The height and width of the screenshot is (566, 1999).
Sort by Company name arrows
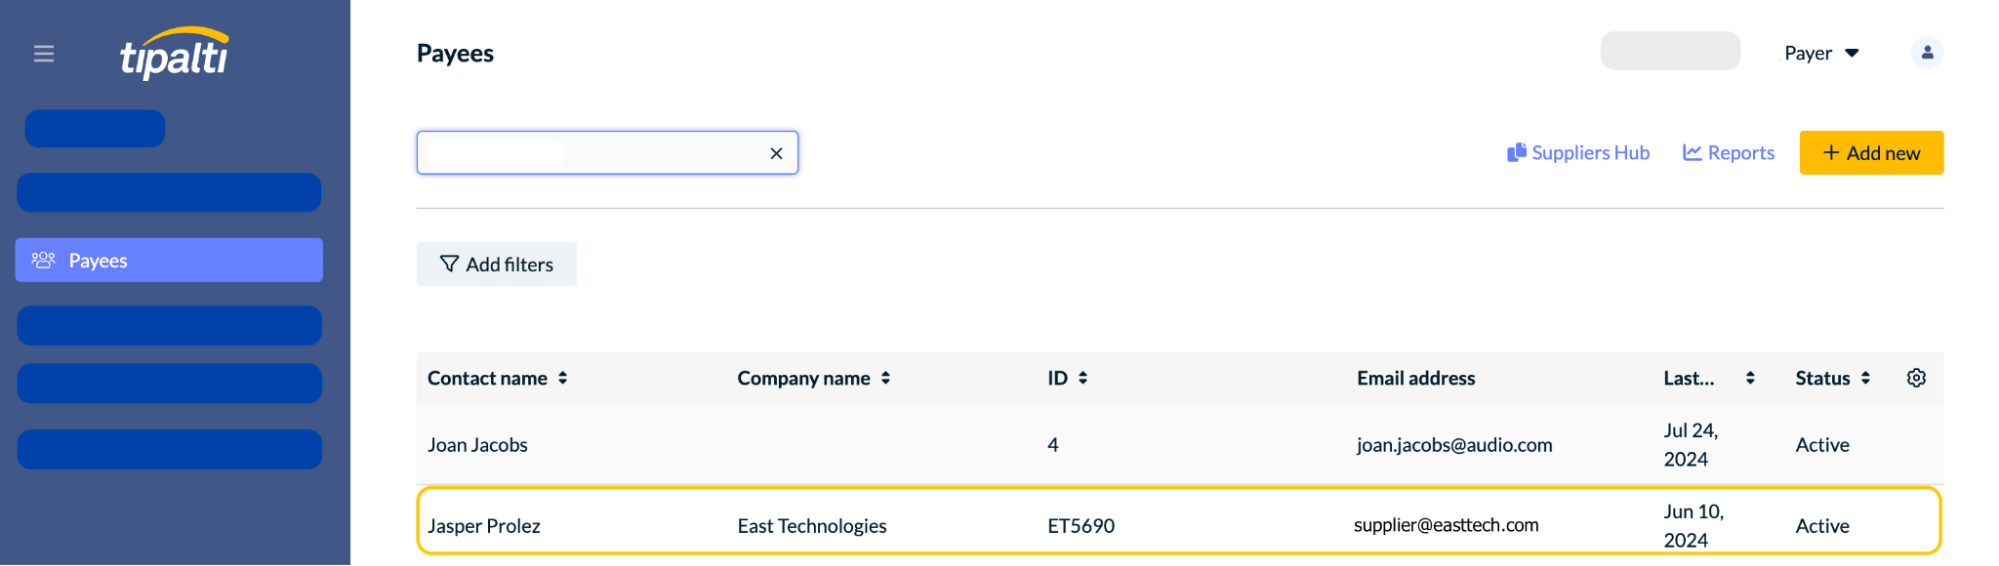(885, 378)
